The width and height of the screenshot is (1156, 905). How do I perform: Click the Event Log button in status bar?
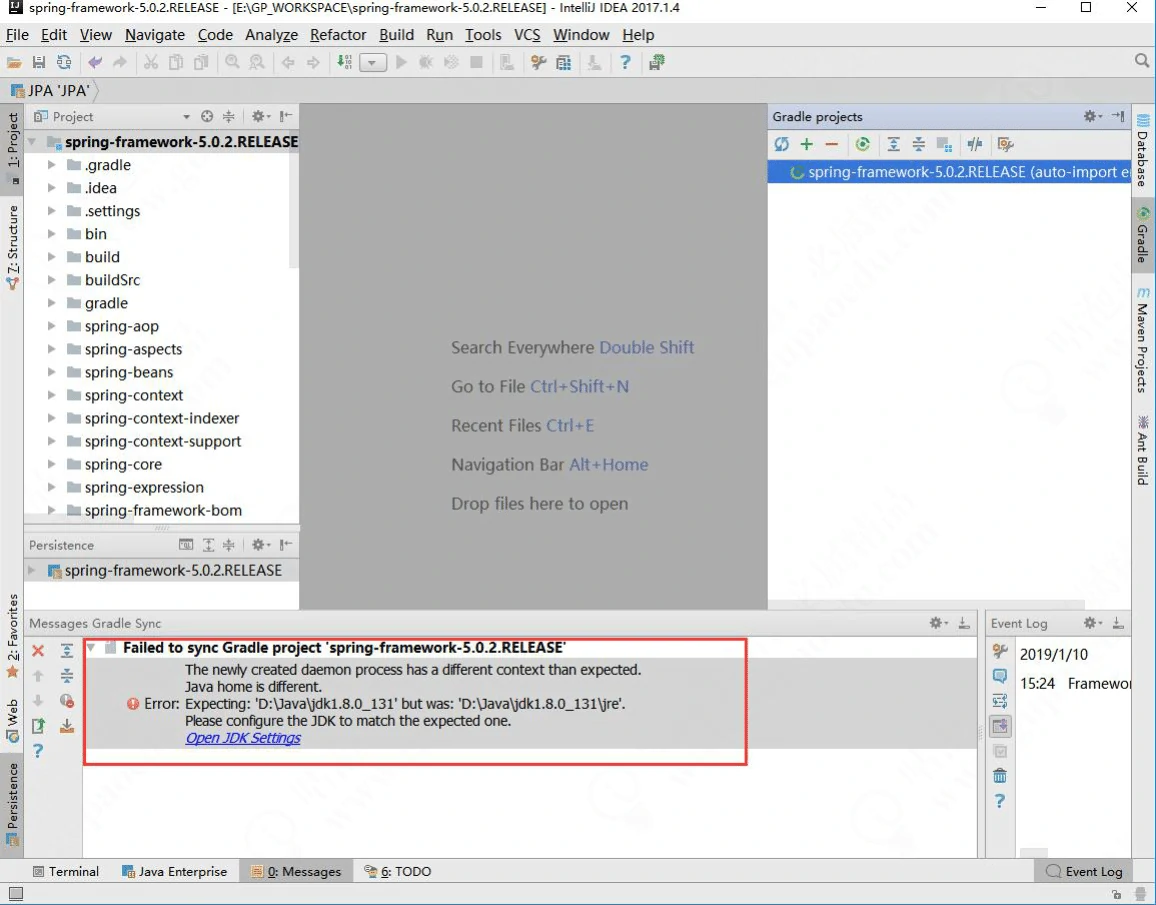click(1084, 871)
